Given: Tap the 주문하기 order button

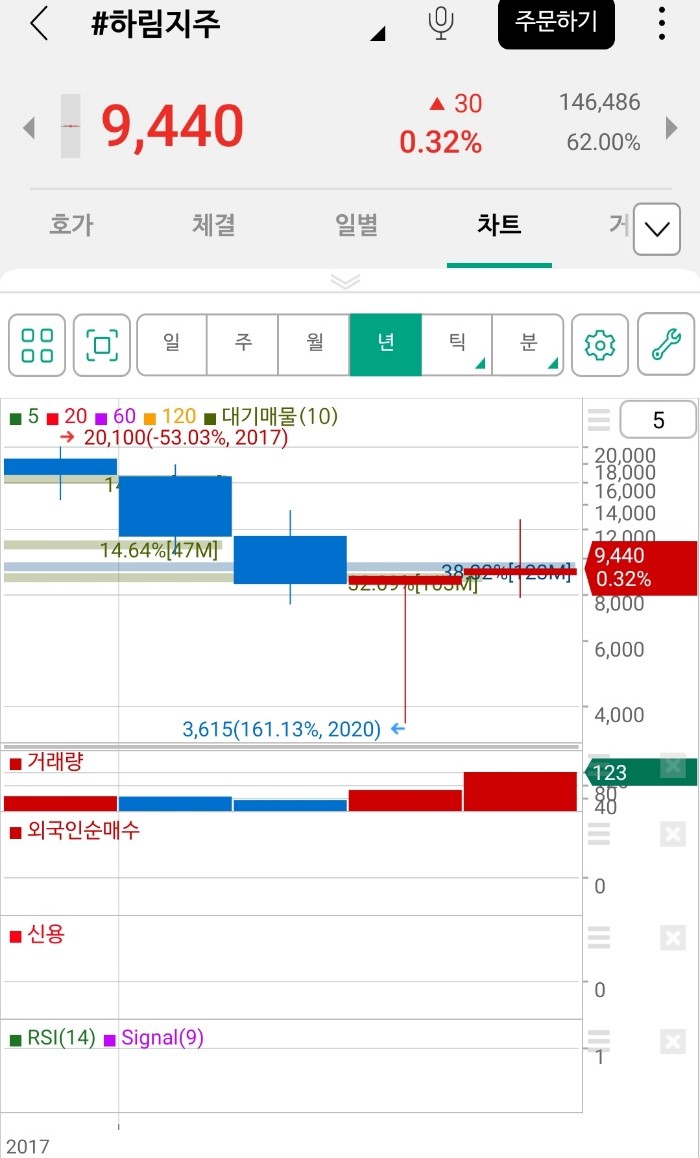Looking at the screenshot, I should [x=556, y=24].
